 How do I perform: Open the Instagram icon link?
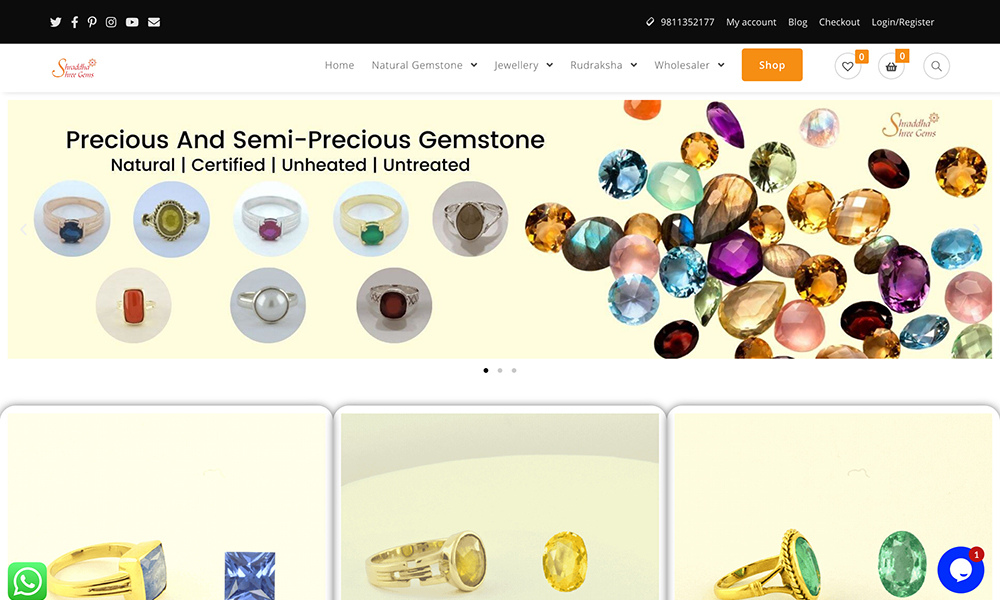click(111, 22)
